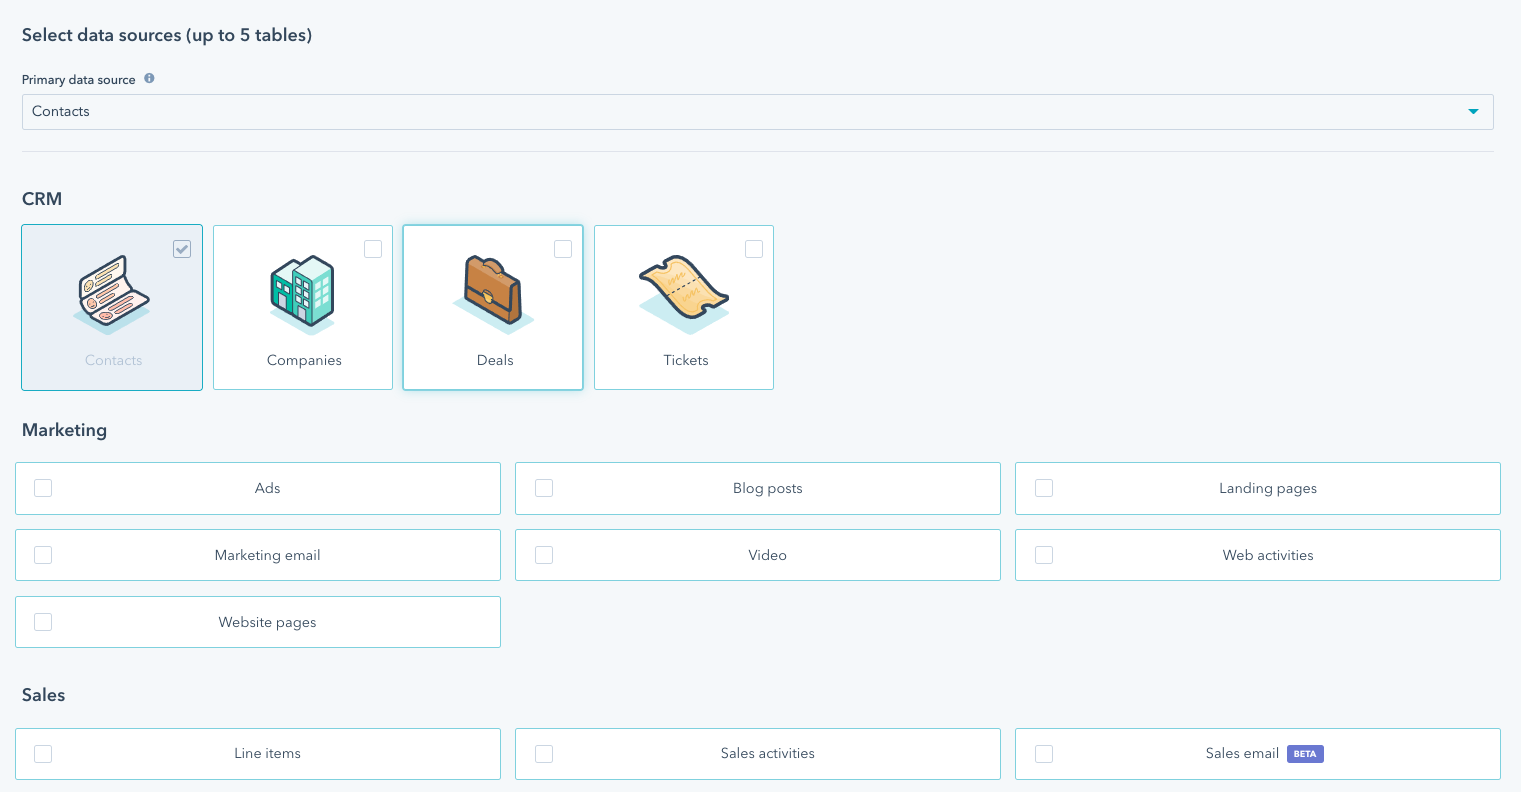The image size is (1521, 792).
Task: Tick the Deals card checkbox
Action: coord(563,249)
